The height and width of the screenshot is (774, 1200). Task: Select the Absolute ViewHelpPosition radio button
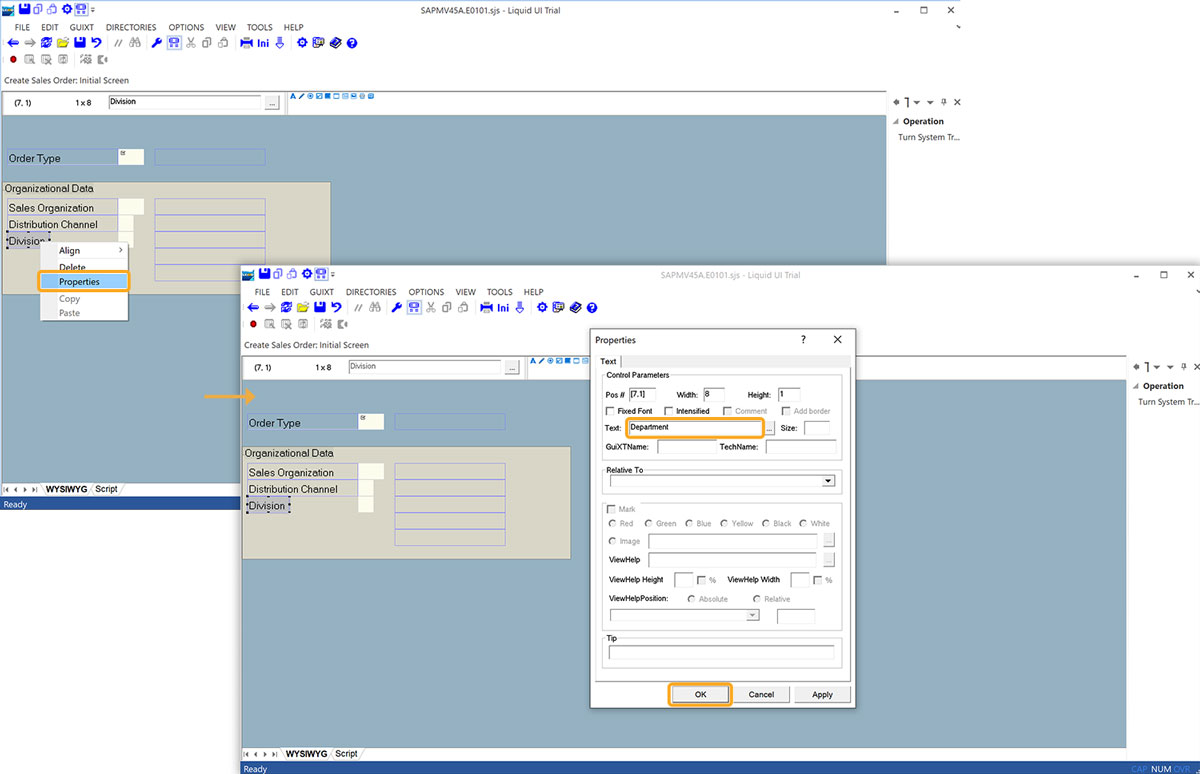click(692, 599)
